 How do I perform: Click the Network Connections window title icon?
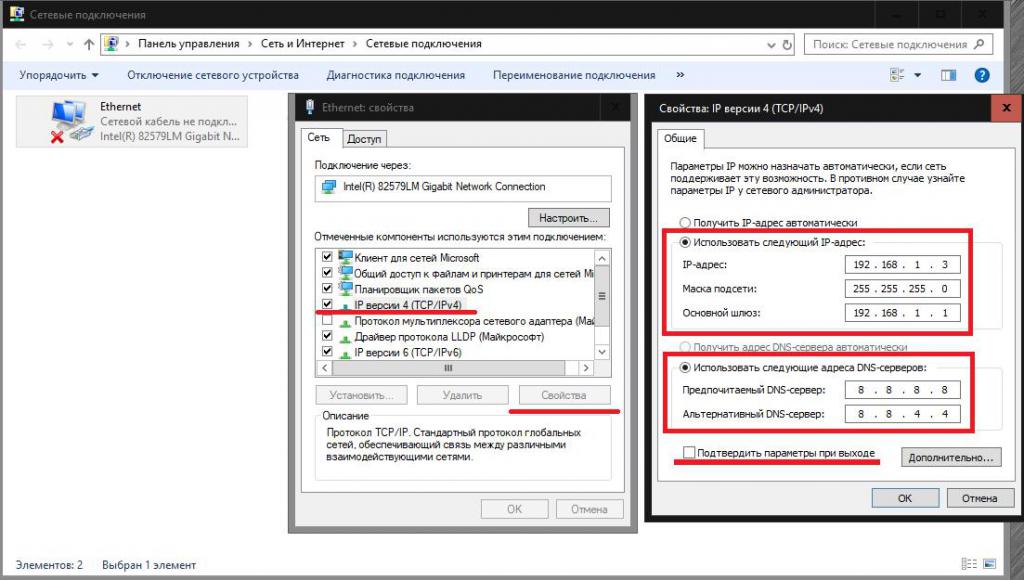[16, 14]
